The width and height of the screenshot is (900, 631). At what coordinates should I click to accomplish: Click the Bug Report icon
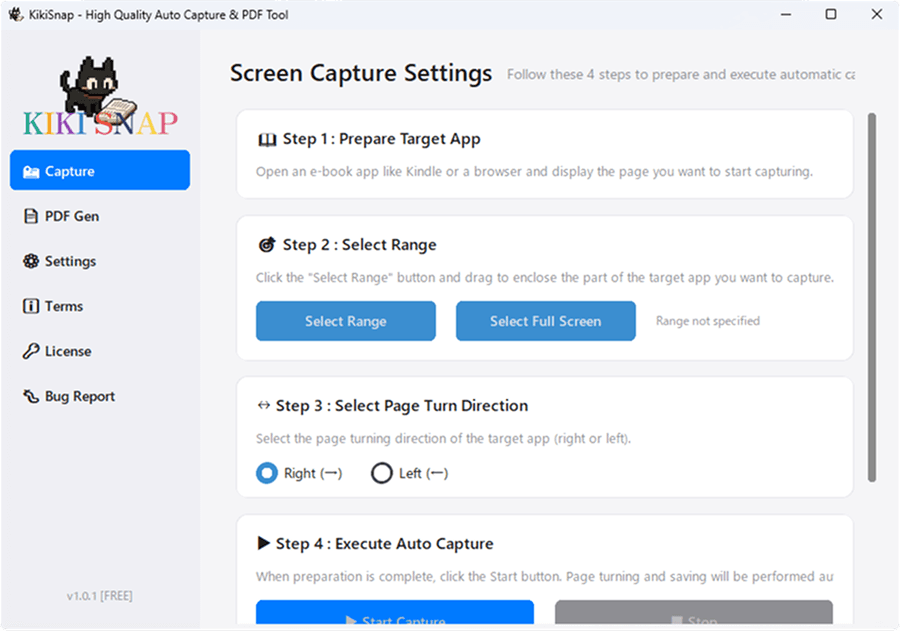click(31, 396)
